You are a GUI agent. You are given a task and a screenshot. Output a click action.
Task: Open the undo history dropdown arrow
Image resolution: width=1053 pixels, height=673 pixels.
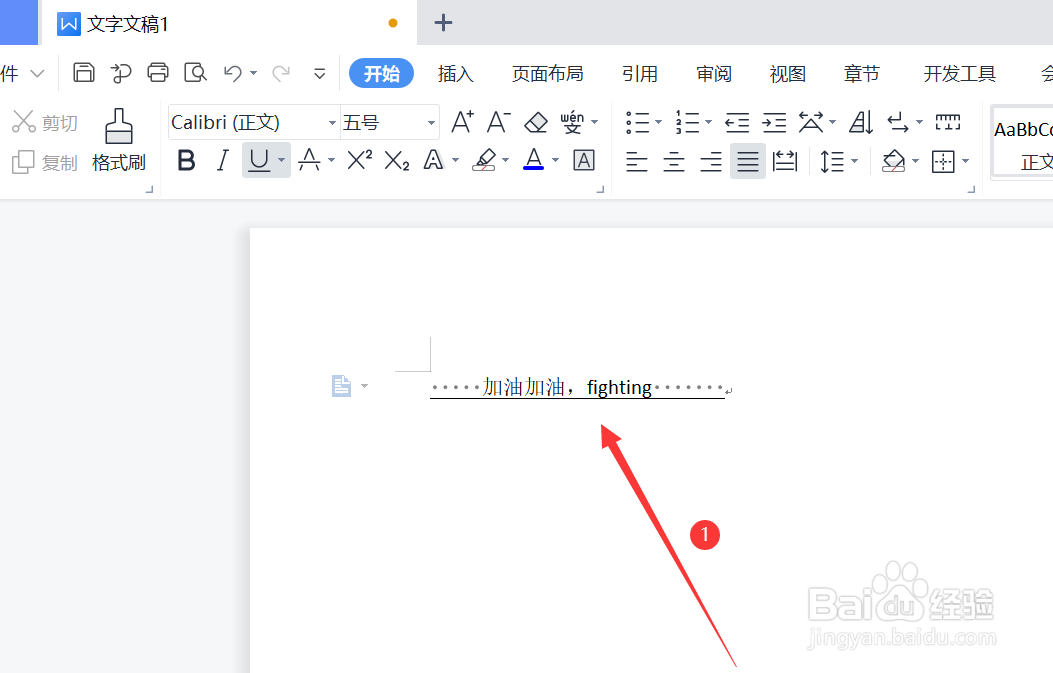253,73
